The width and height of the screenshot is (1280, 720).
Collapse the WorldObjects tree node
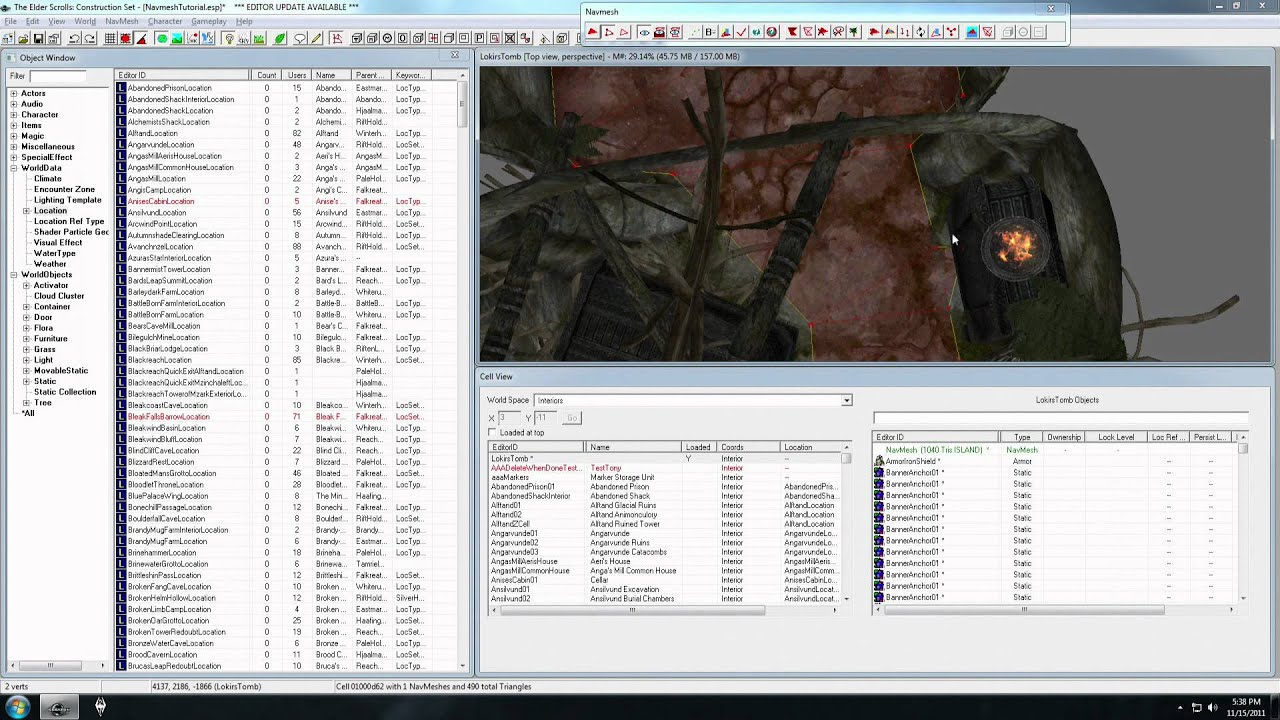click(14, 275)
